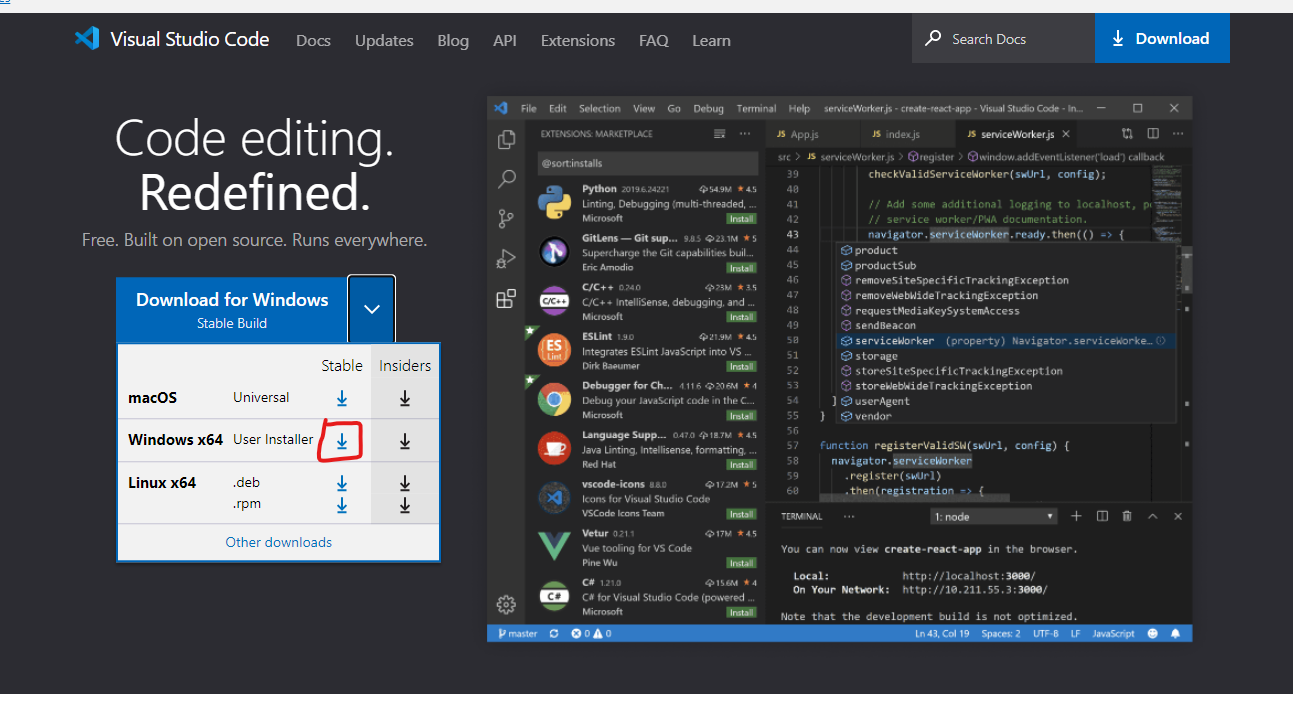
Task: Open terminal panel ellipsis menu
Action: point(849,517)
